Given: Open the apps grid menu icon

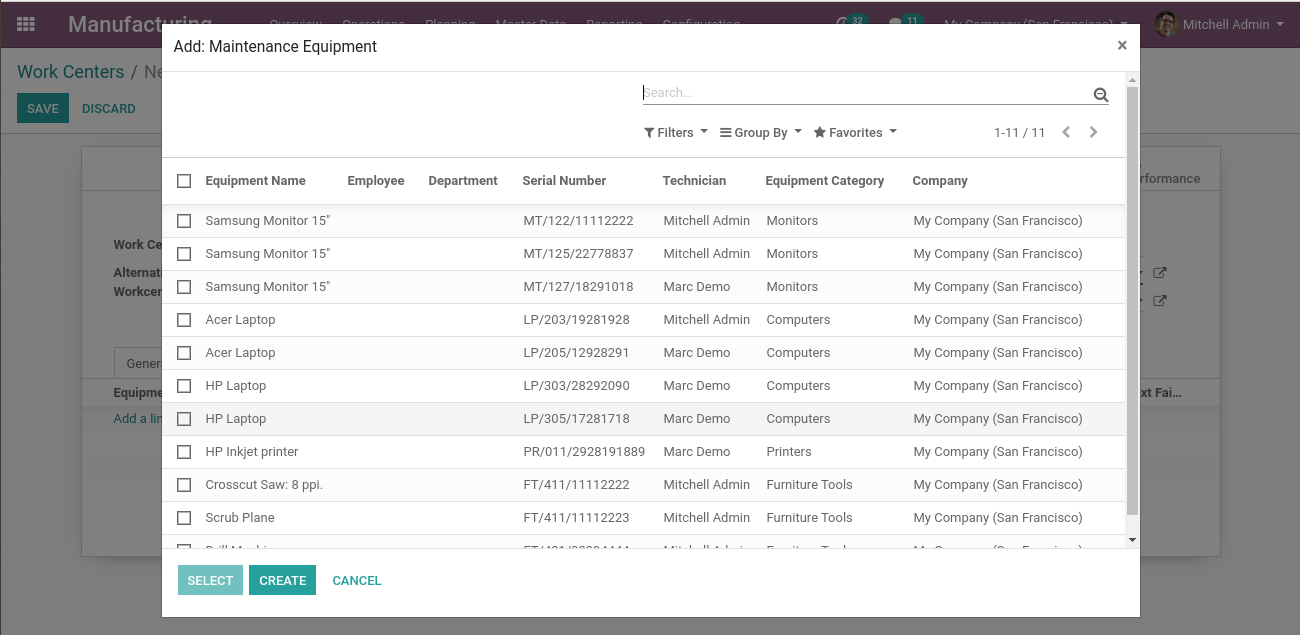Looking at the screenshot, I should [x=26, y=24].
